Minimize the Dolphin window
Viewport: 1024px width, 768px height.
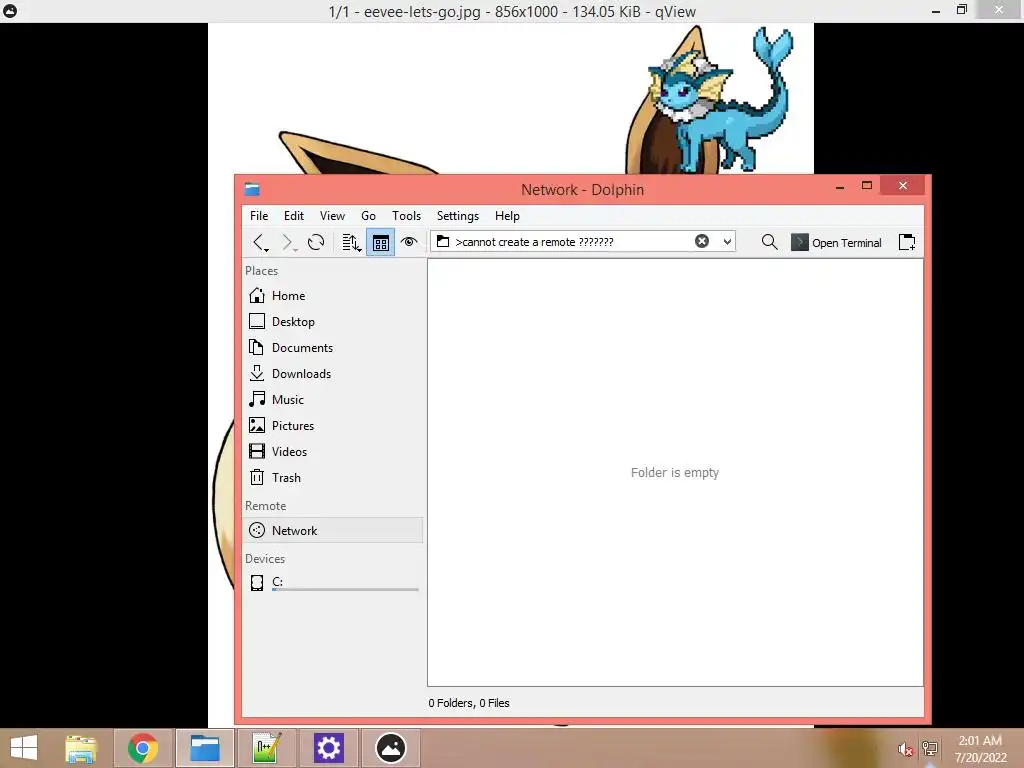pos(840,187)
